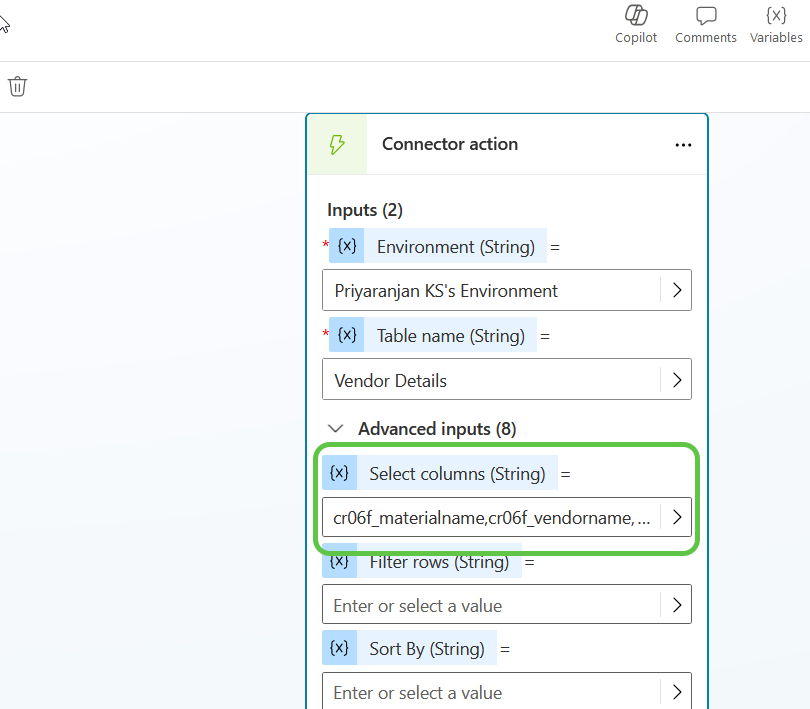This screenshot has height=709, width=810.
Task: Click the Environment expression token icon
Action: pyautogui.click(x=346, y=245)
